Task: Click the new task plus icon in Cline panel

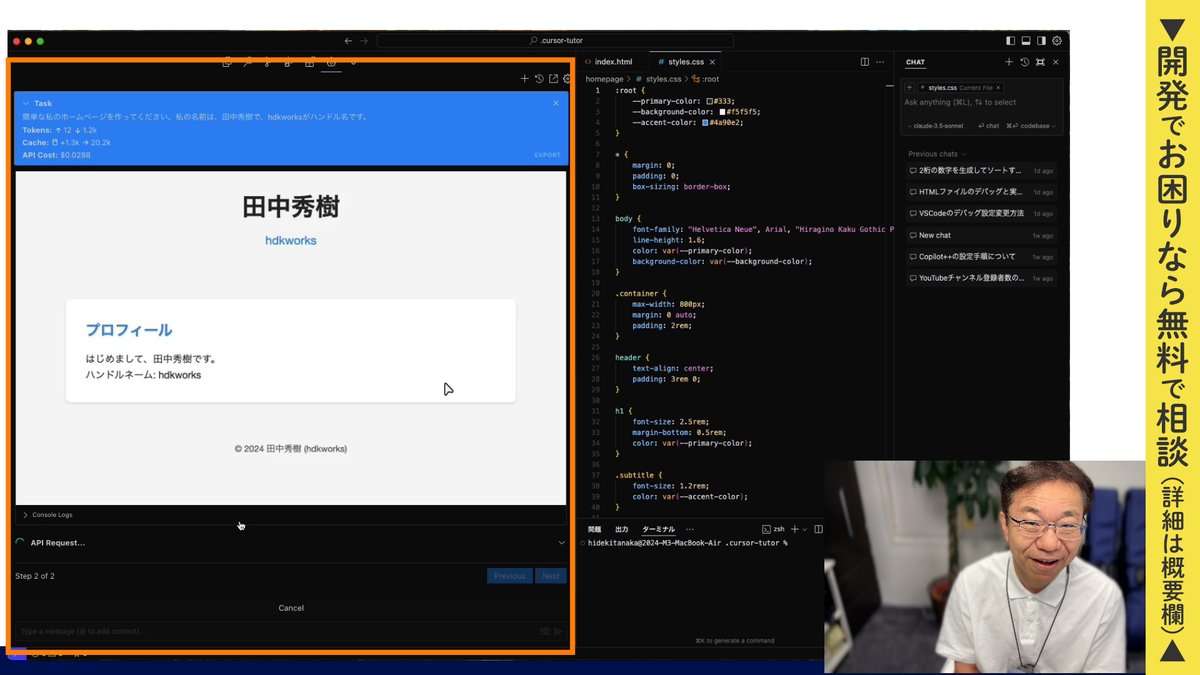Action: [525, 79]
